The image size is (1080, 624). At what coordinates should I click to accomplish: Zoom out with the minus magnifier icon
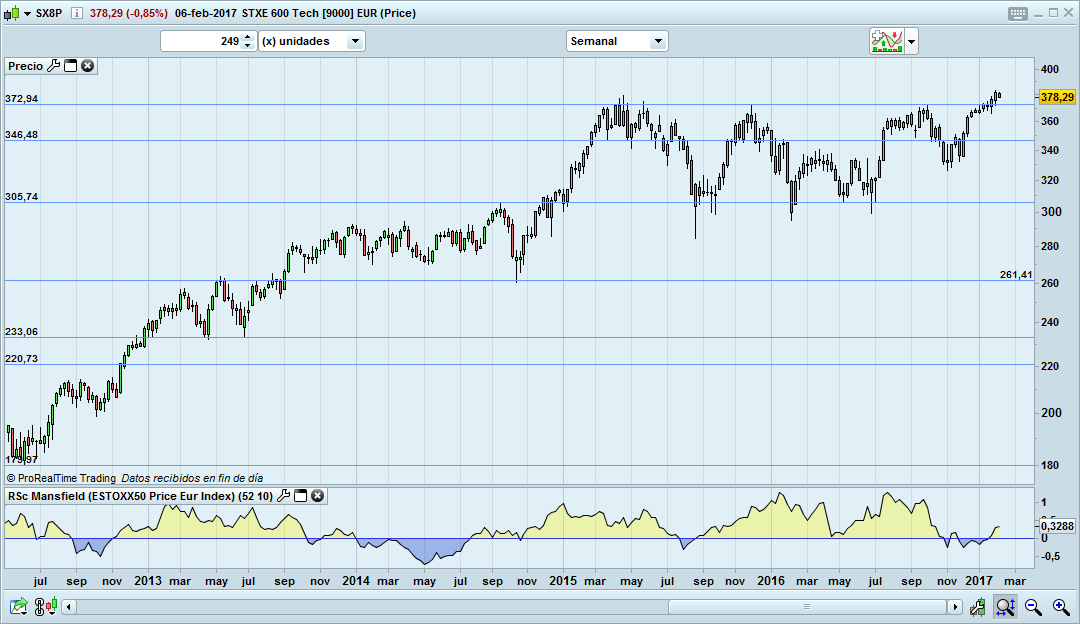tap(1033, 606)
